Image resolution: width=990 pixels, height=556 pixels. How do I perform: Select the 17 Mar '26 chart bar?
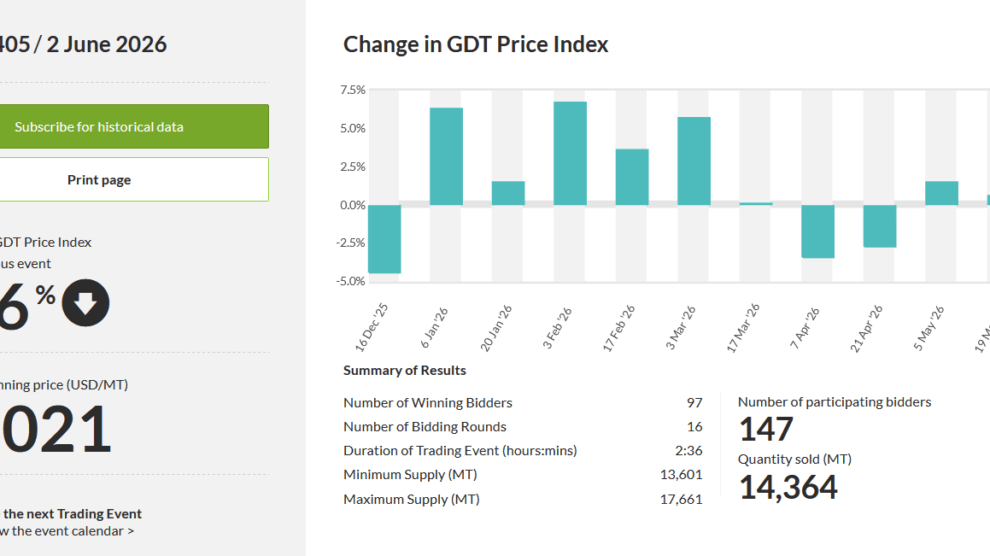click(756, 204)
